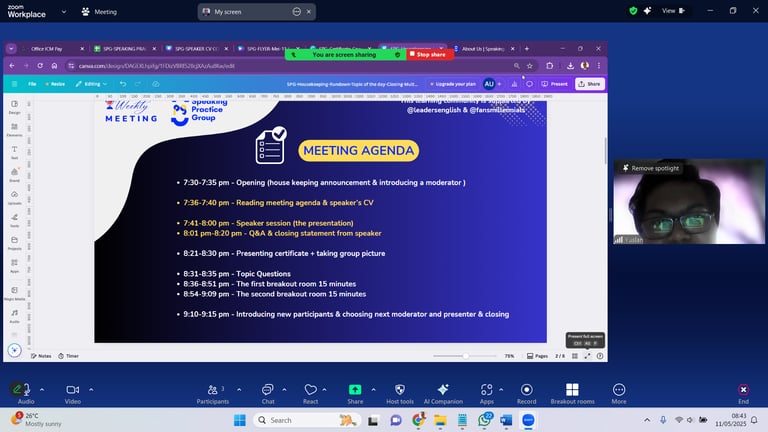Screen dimensions: 768x432
Task: Expand Apps options arrow
Action: click(x=501, y=390)
